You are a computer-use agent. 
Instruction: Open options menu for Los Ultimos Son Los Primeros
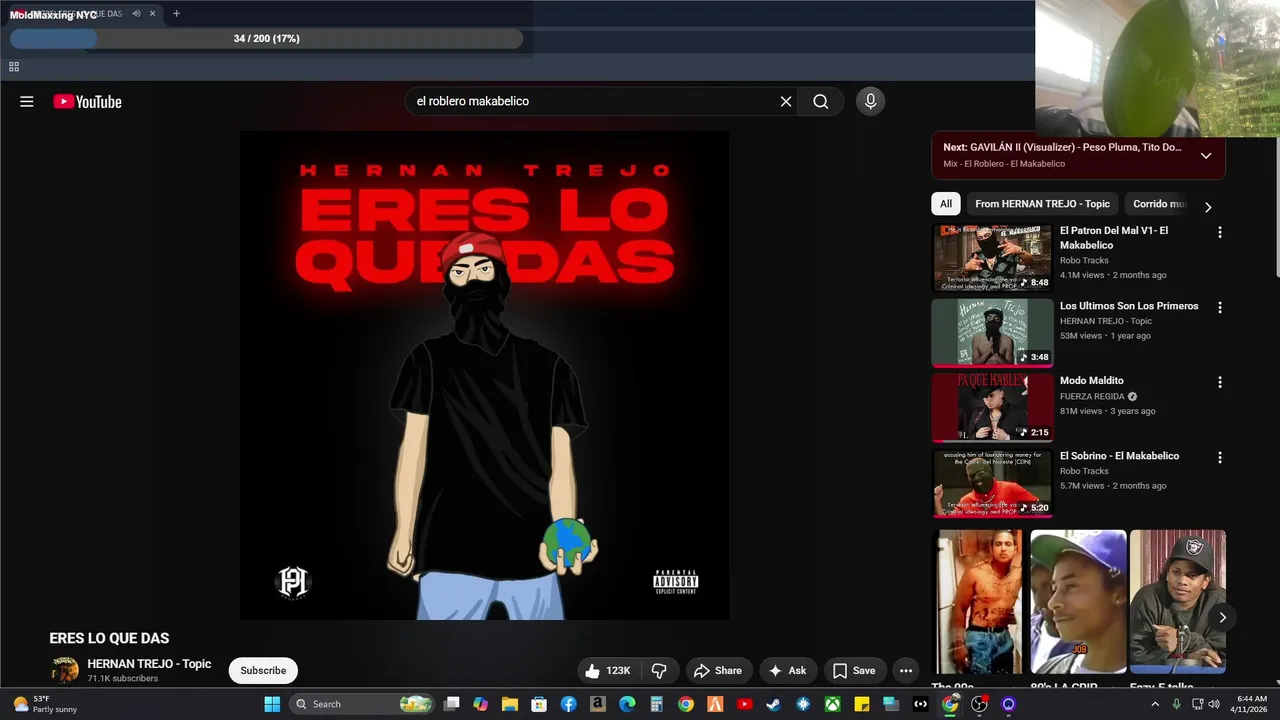(1219, 308)
